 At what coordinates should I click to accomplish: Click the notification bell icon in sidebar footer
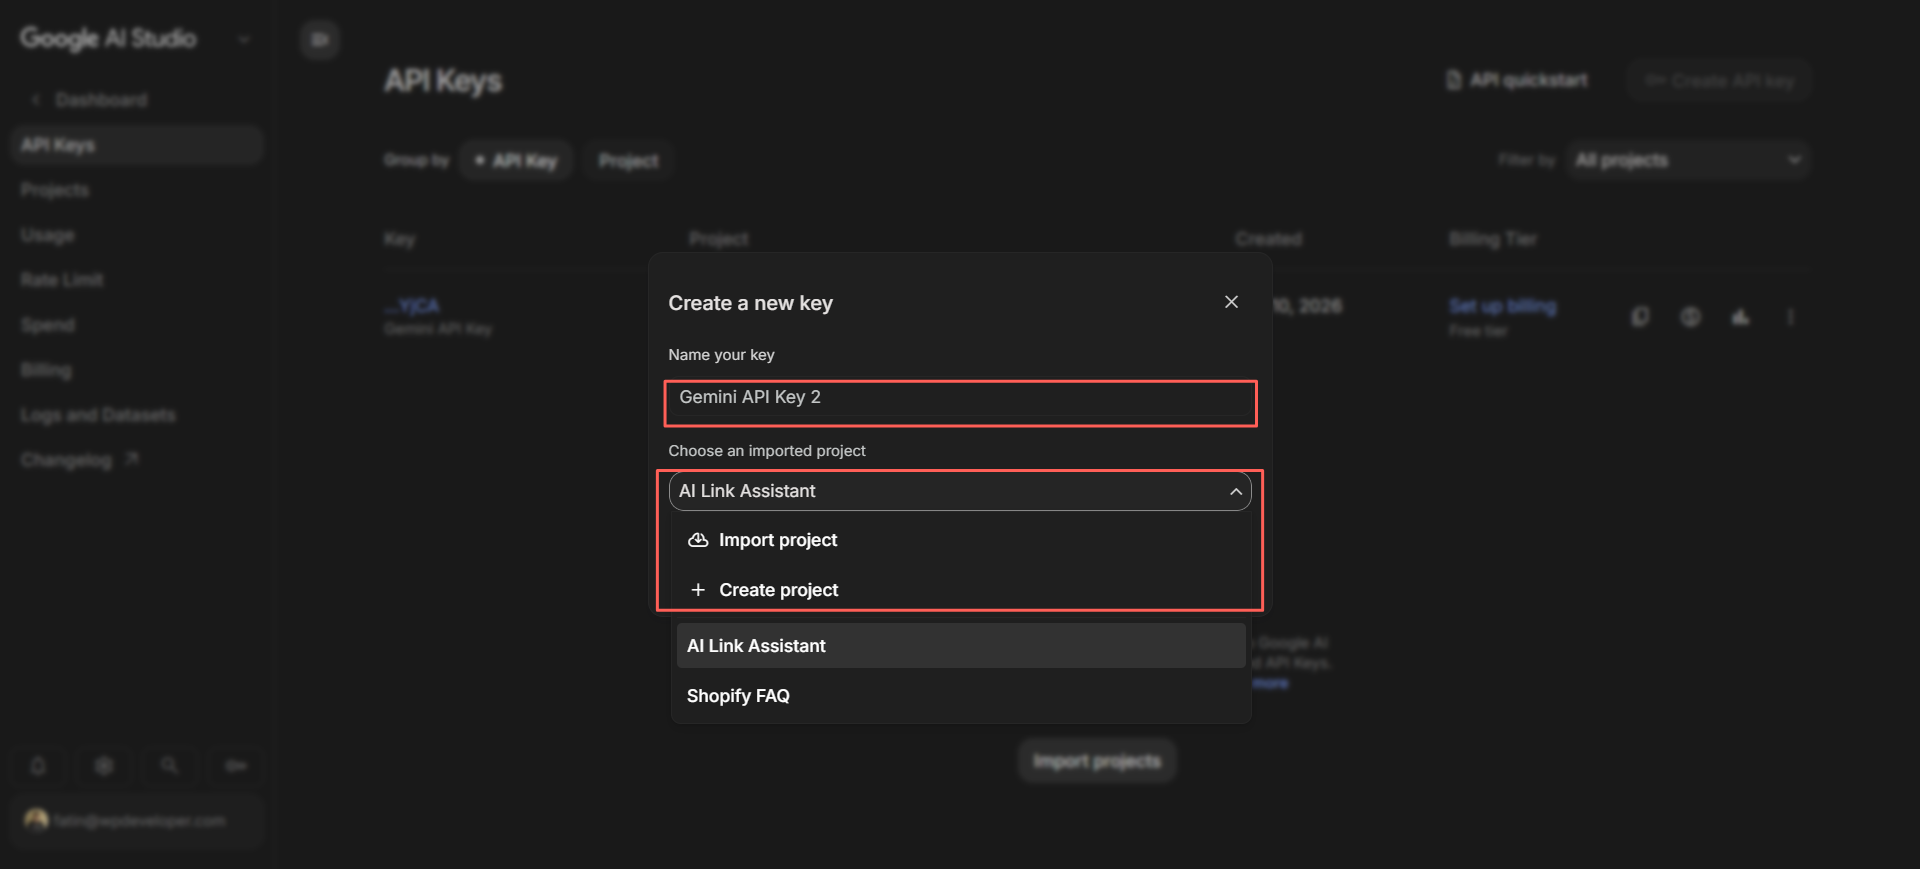point(38,766)
